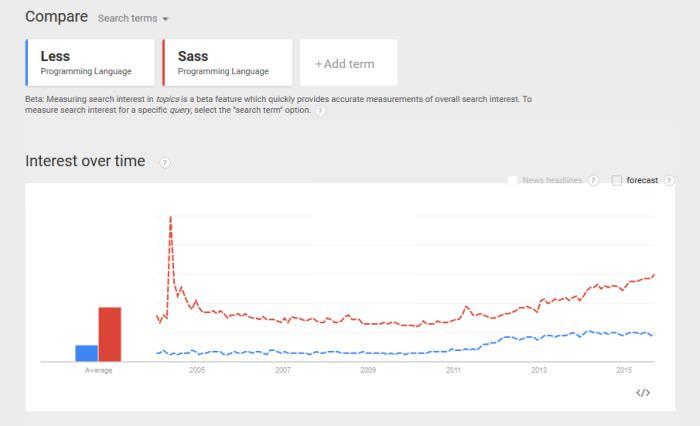Click the 2009 label on time axis
This screenshot has height=426, width=700.
[368, 371]
